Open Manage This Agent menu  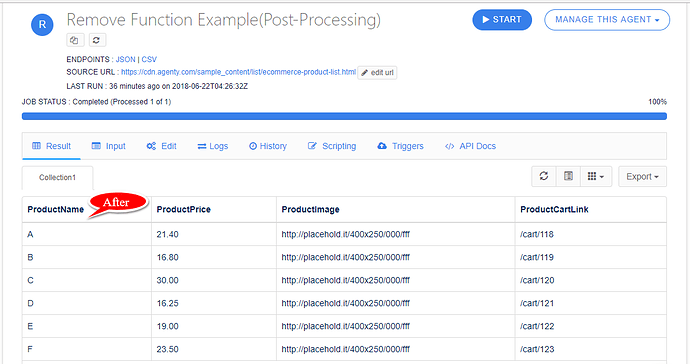[x=607, y=20]
